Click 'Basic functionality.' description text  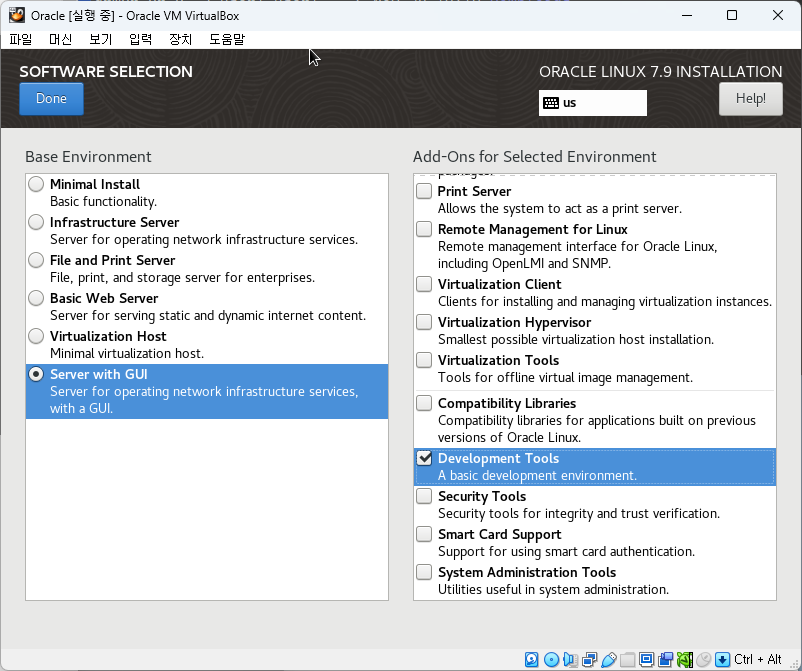pyautogui.click(x=103, y=202)
